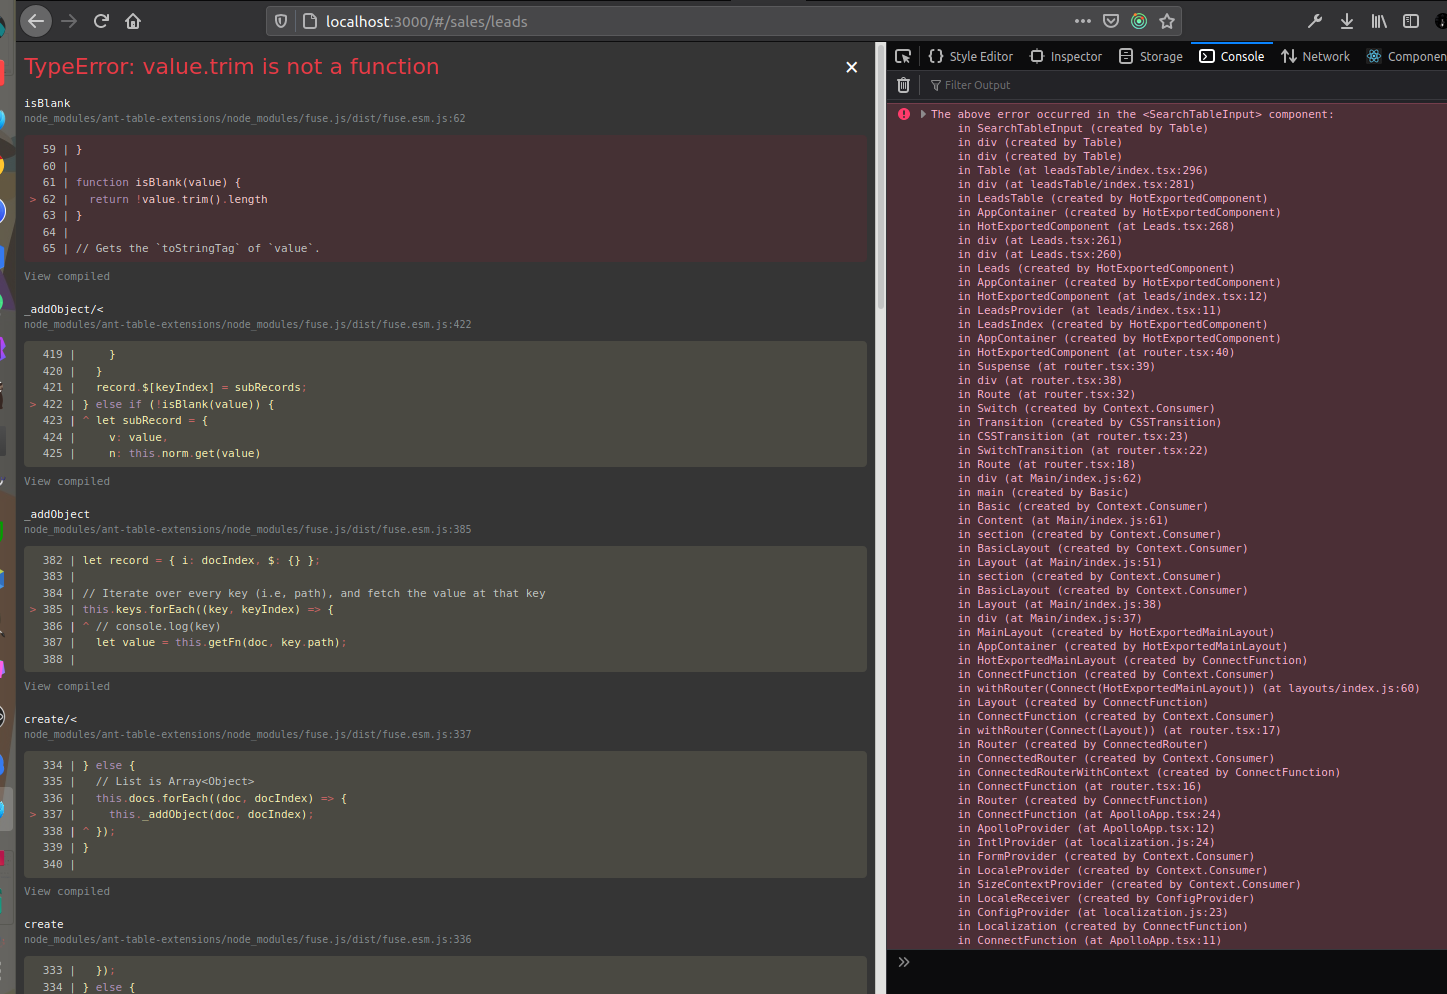This screenshot has width=1447, height=994.
Task: Click isBlank stack frame name
Action: click(x=47, y=103)
